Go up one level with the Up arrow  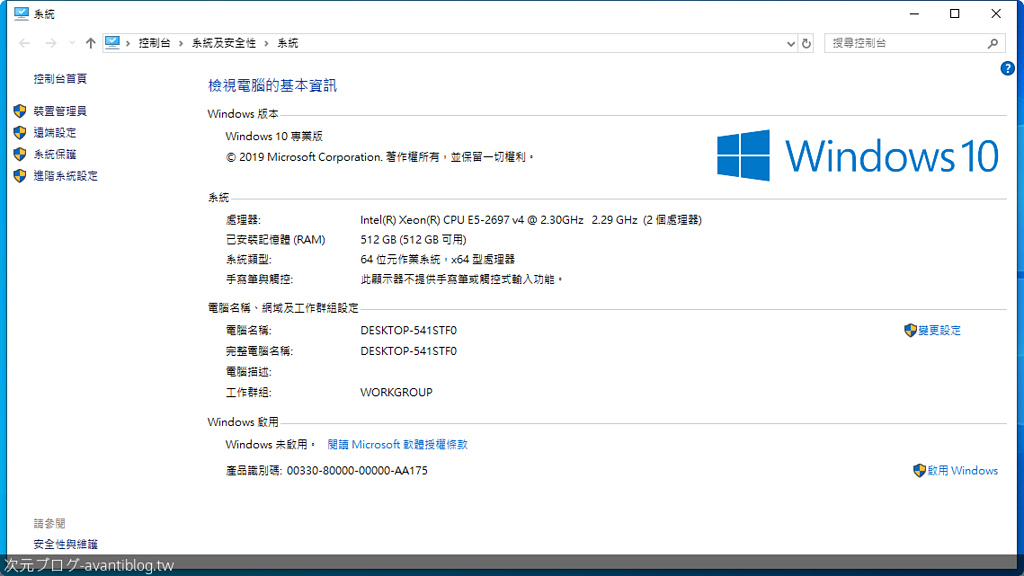(90, 43)
